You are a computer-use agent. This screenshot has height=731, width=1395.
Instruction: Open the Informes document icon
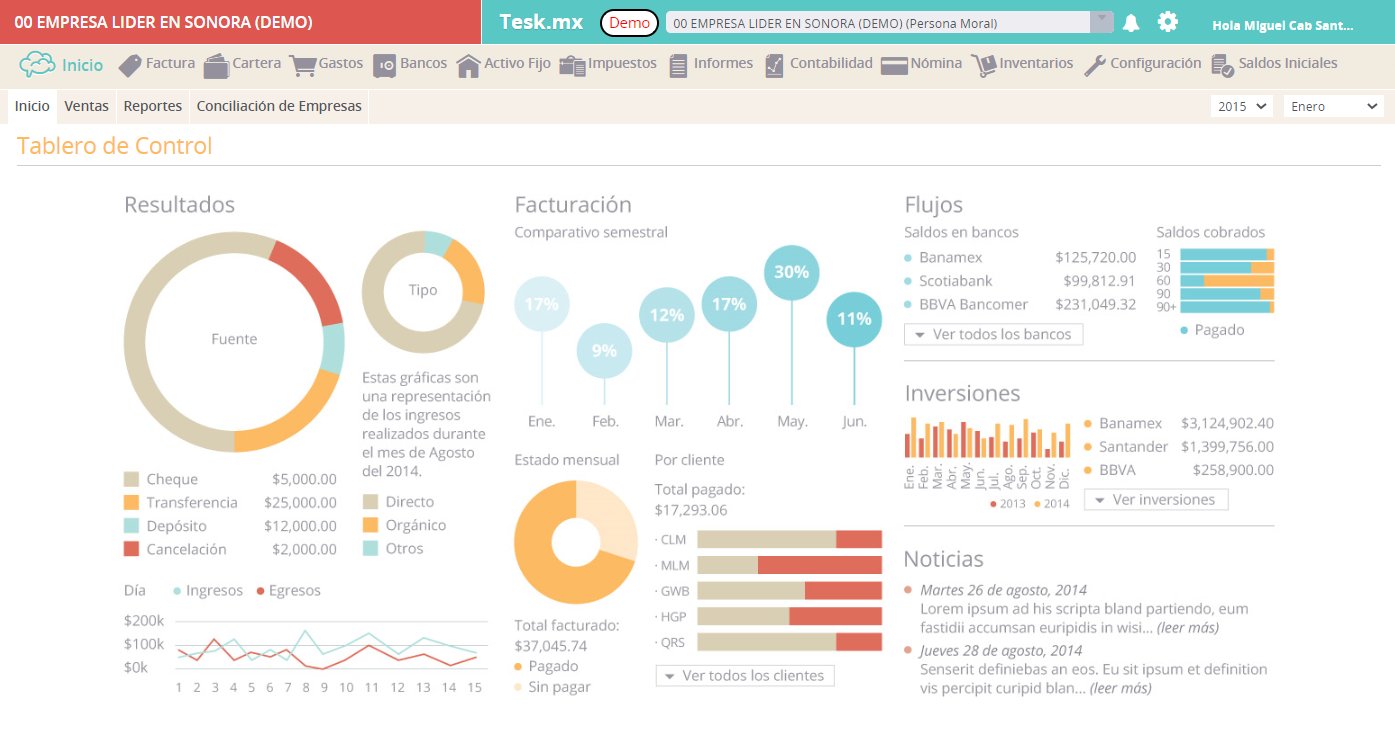[678, 66]
